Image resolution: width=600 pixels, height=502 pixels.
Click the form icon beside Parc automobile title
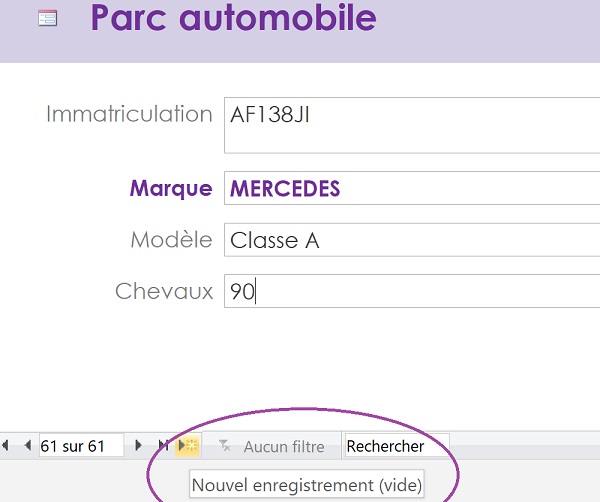tap(48, 18)
